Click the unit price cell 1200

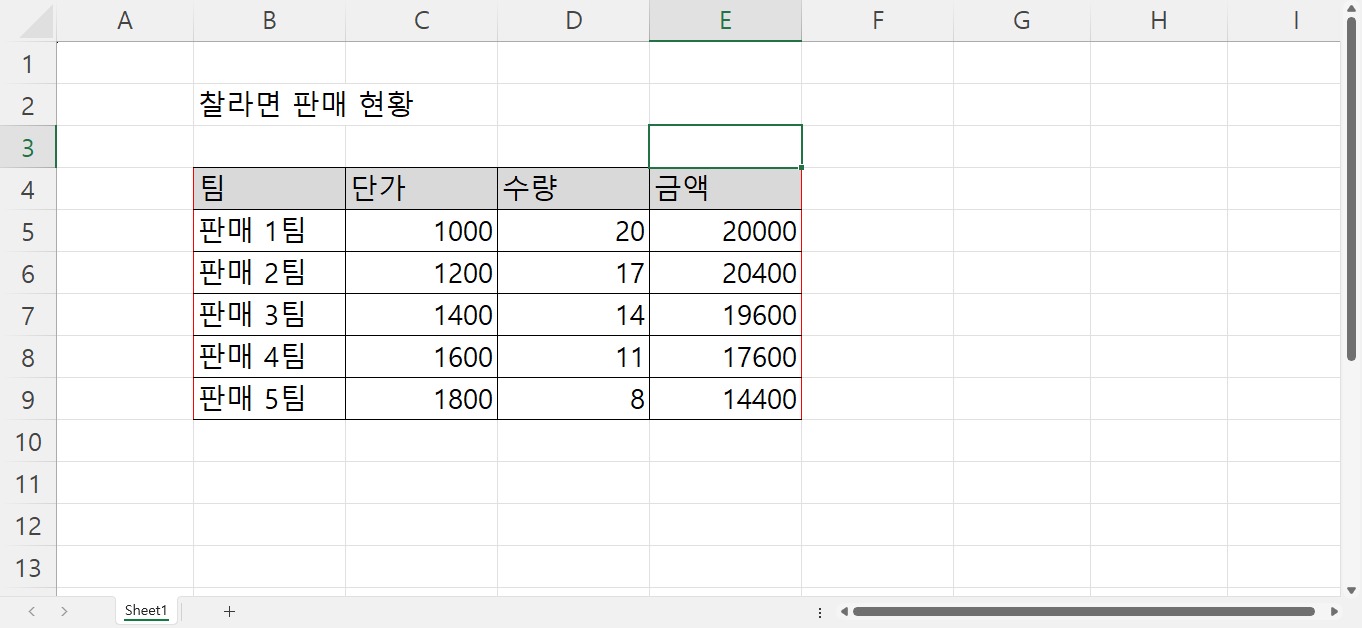pos(421,273)
